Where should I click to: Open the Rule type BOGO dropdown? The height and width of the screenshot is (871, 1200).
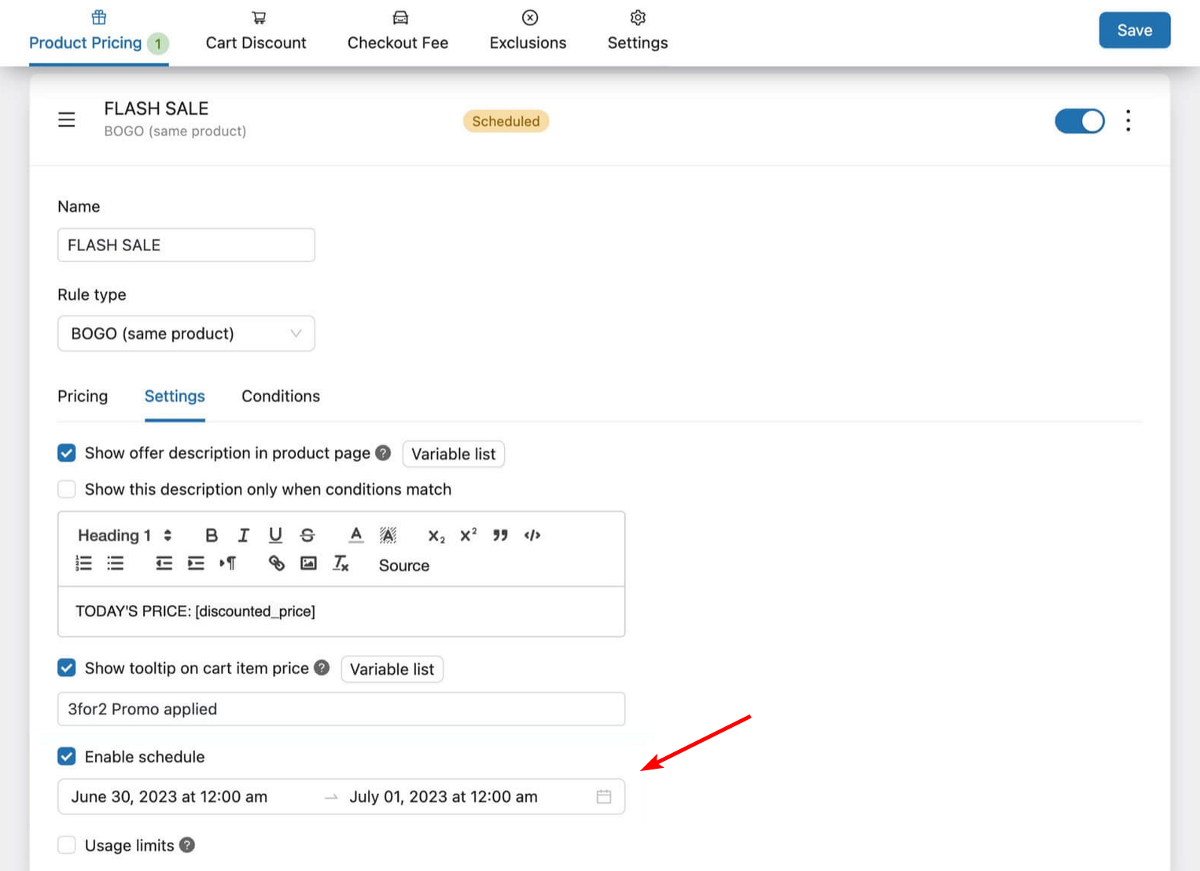[186, 334]
